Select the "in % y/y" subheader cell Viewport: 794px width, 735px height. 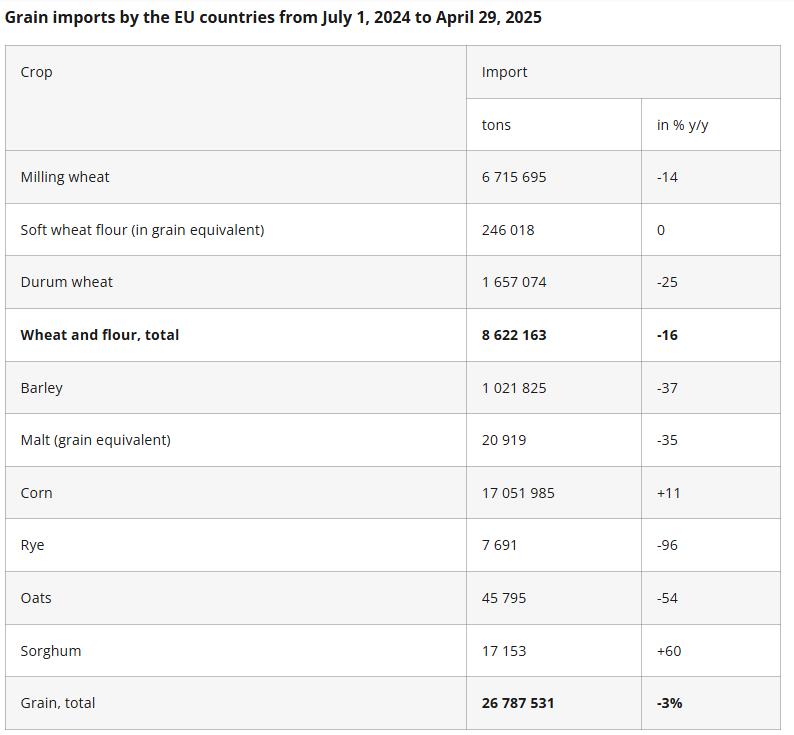click(682, 125)
